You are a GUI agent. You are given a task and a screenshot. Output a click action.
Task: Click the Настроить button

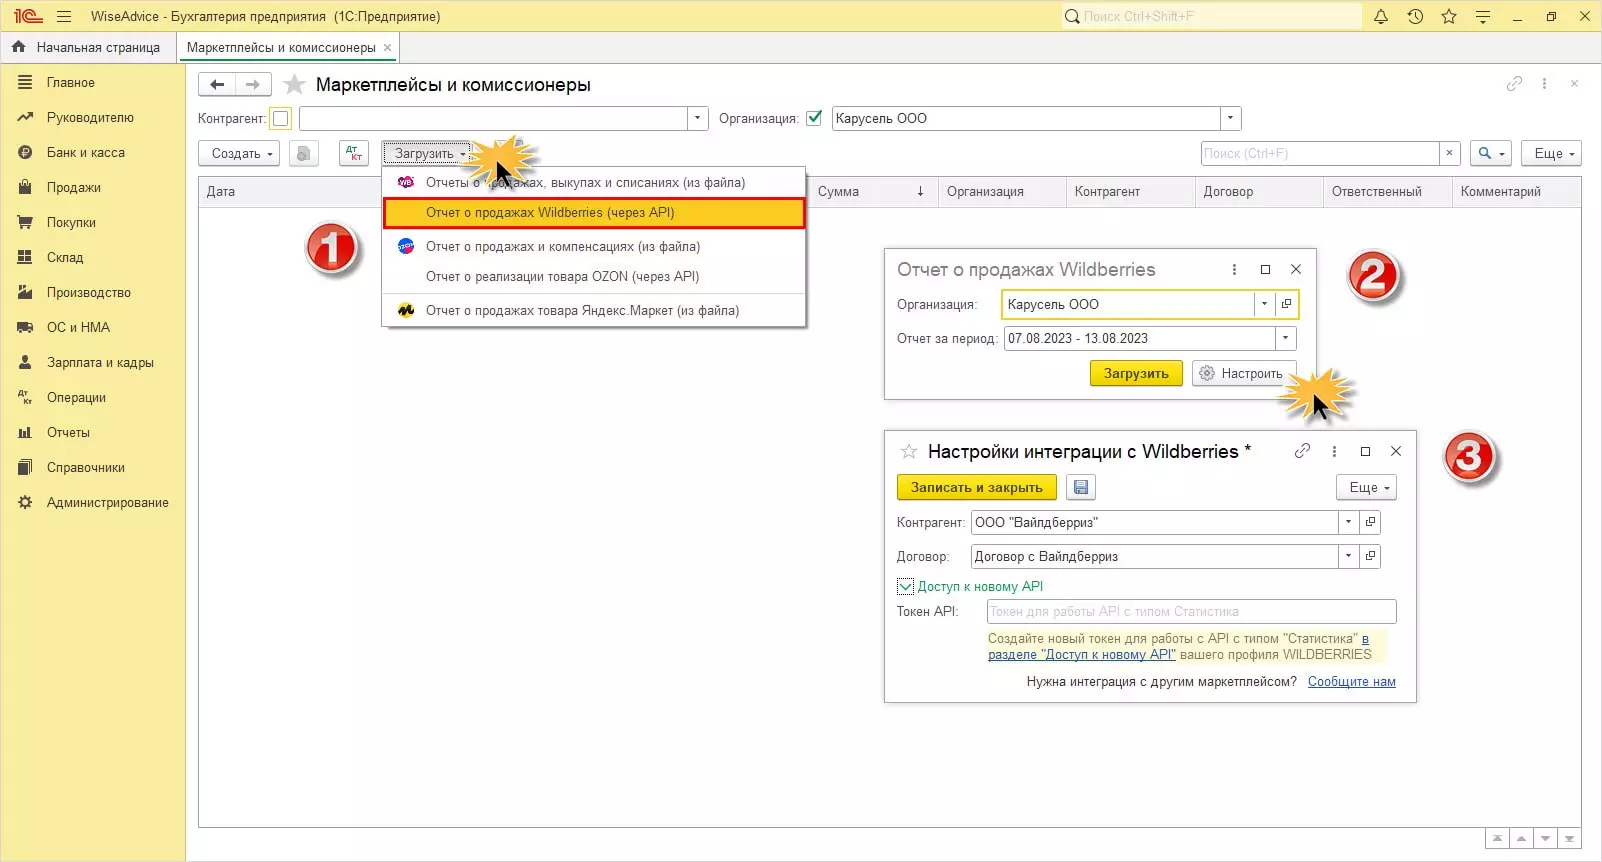click(1244, 373)
